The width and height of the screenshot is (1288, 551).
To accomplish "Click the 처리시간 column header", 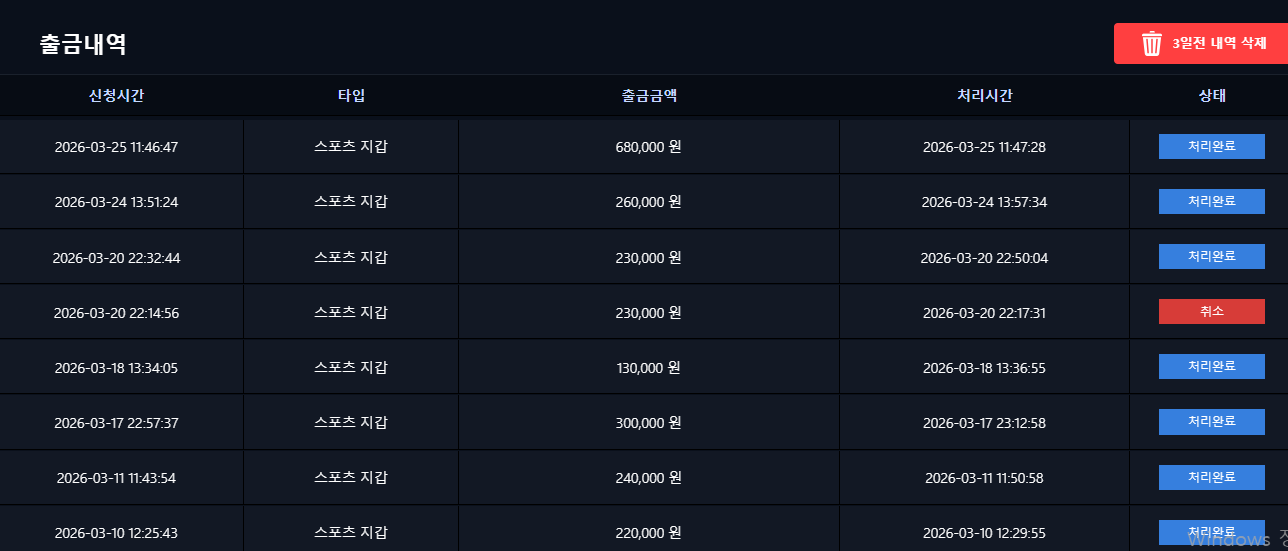I will click(x=984, y=96).
